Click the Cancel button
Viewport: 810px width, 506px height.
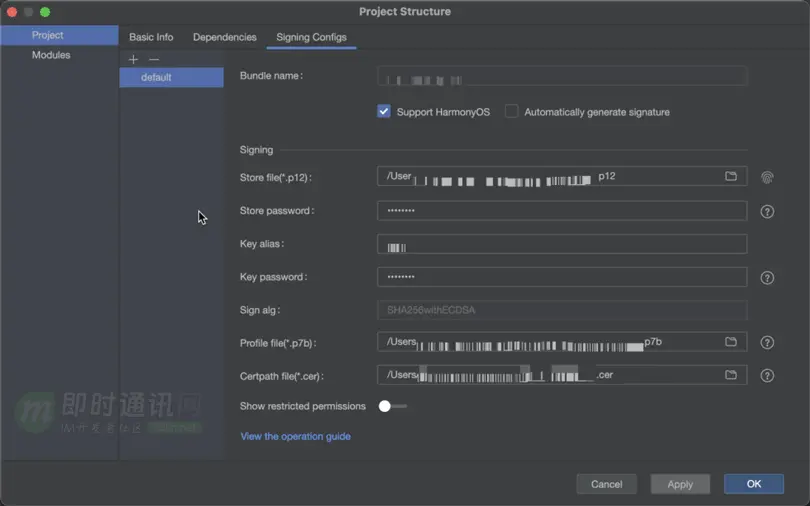(x=606, y=484)
